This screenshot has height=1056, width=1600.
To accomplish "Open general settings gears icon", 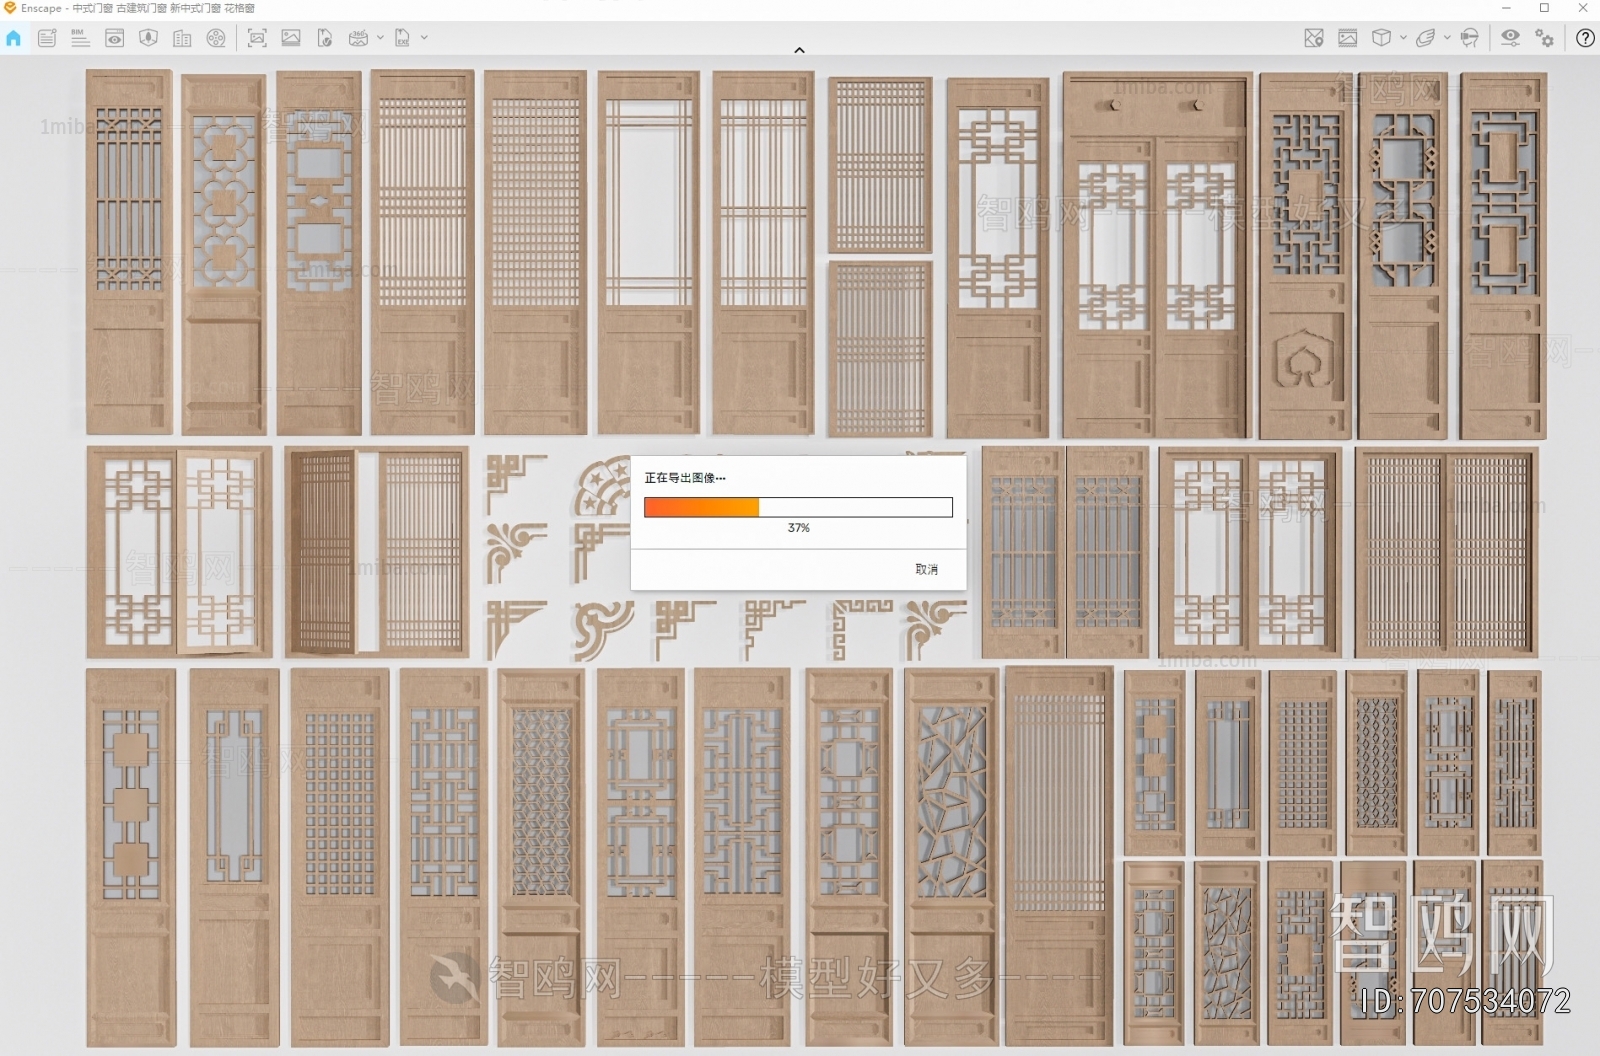I will tap(1545, 38).
